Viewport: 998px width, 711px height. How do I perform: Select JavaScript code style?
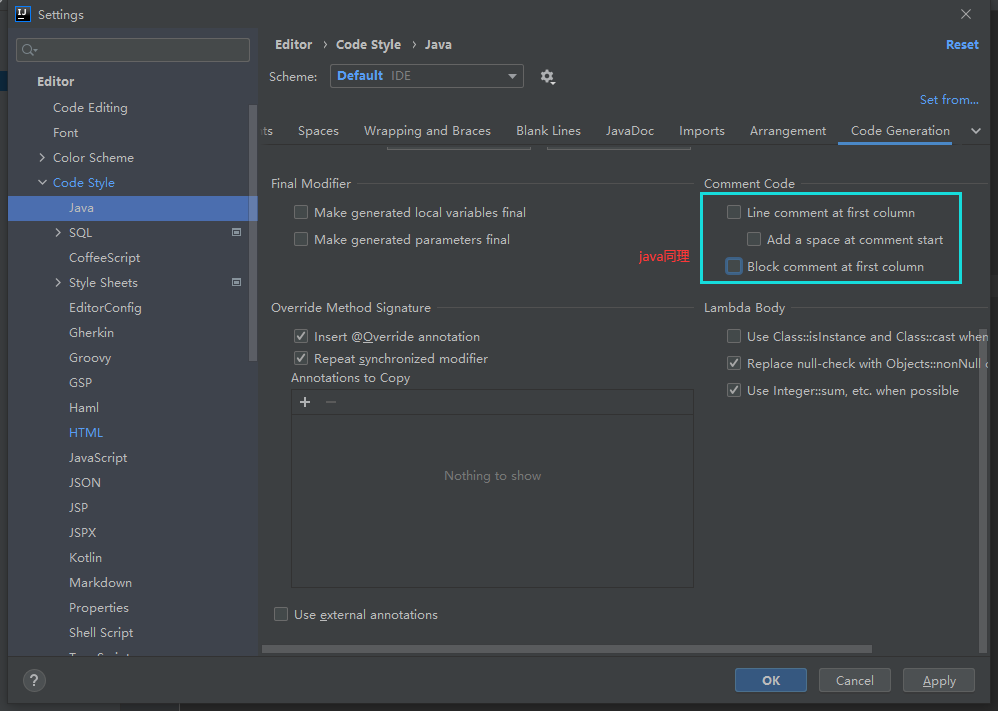point(97,458)
